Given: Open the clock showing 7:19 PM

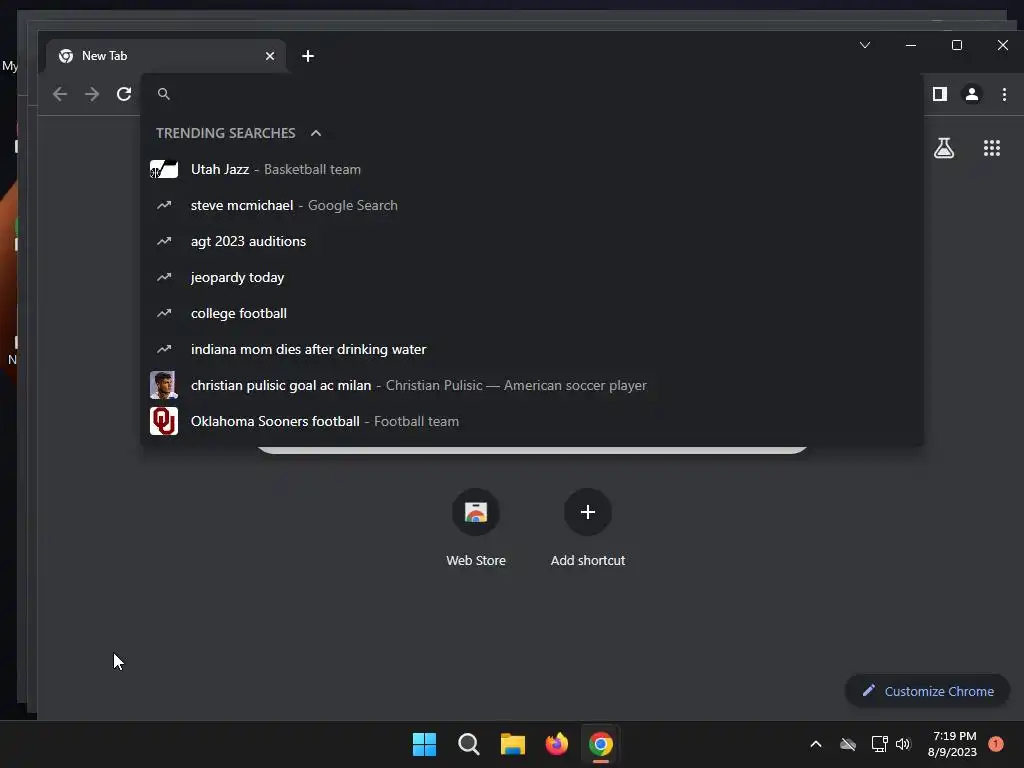Looking at the screenshot, I should (953, 744).
